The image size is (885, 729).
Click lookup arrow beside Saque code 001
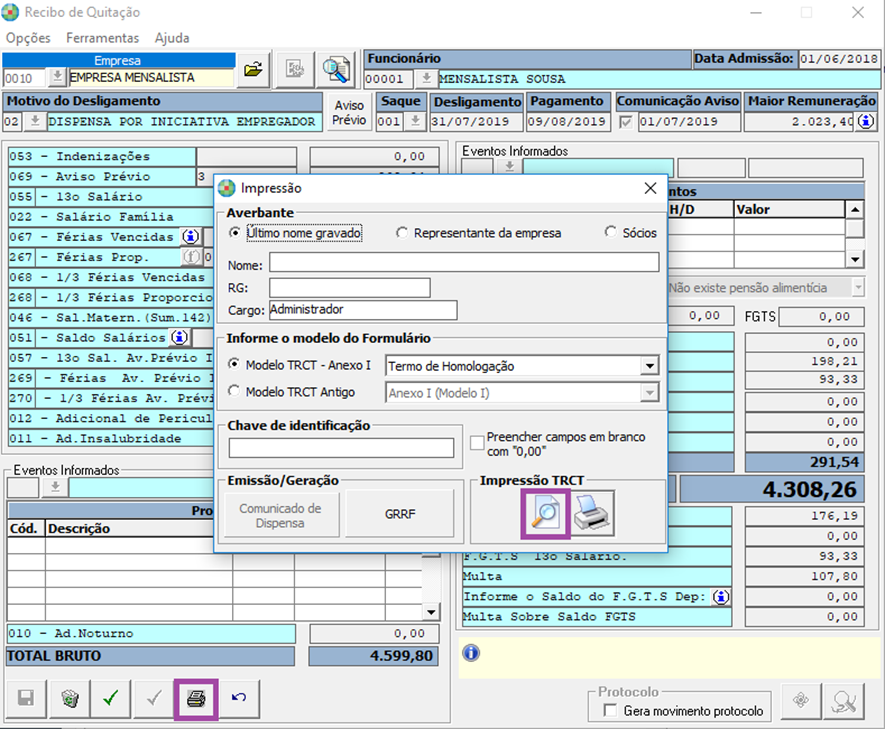point(415,121)
